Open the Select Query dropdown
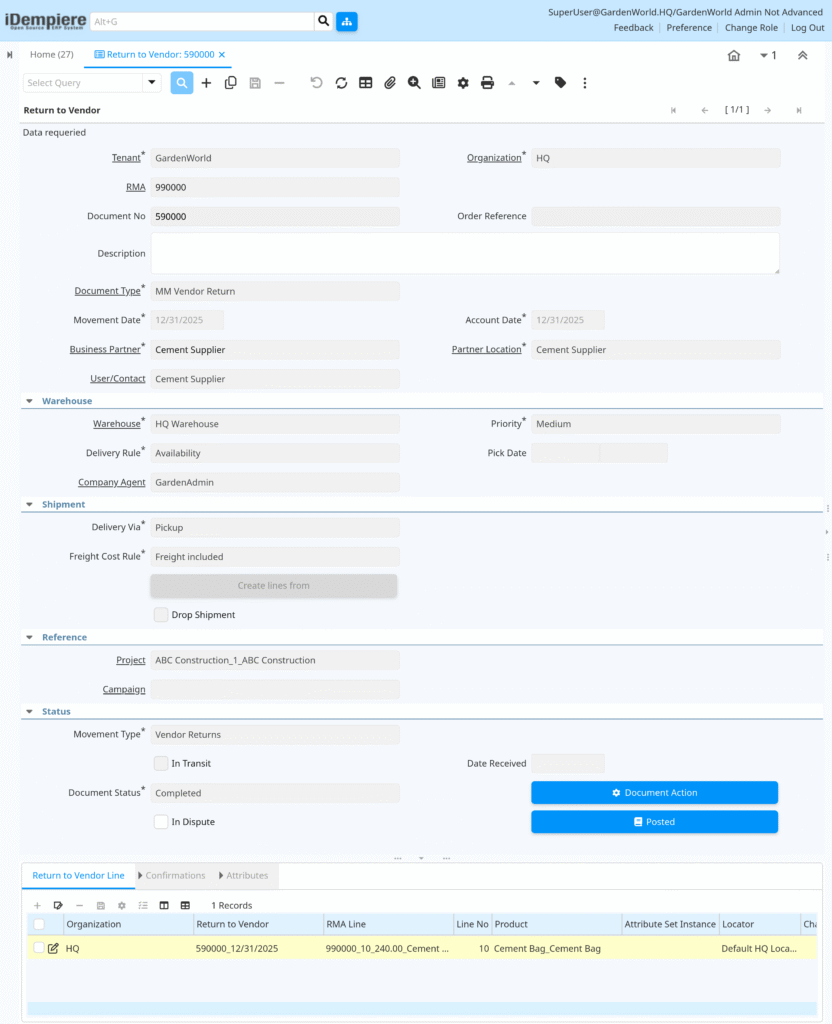Screen dimensions: 832x1024 pyautogui.click(x=153, y=83)
